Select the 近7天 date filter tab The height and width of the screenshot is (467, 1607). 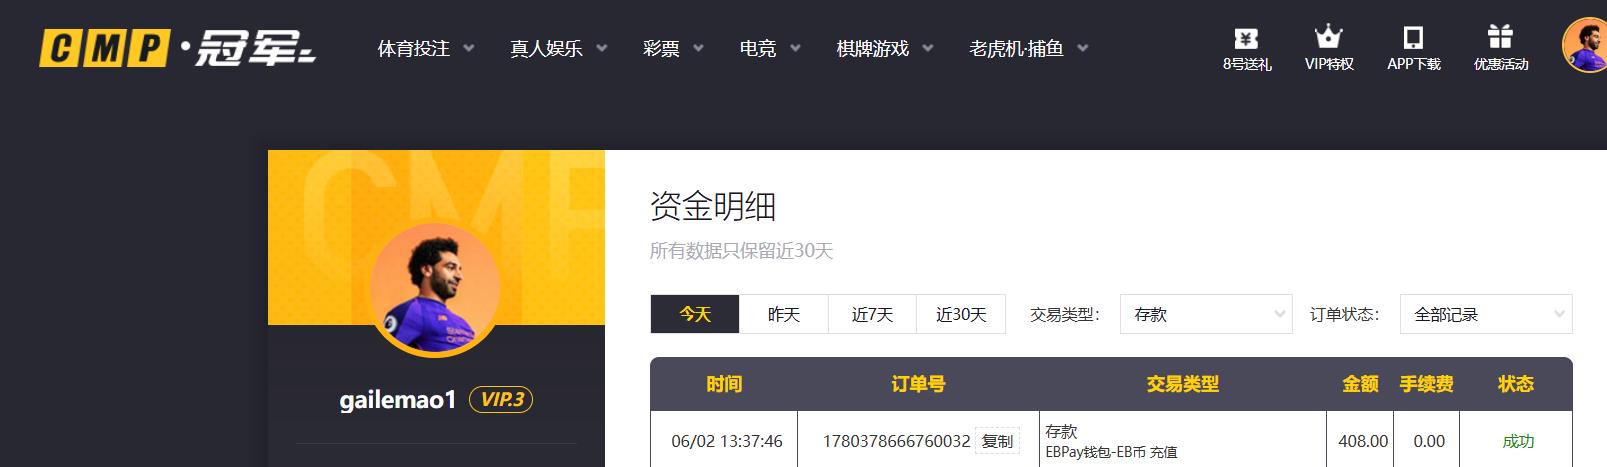coord(873,314)
